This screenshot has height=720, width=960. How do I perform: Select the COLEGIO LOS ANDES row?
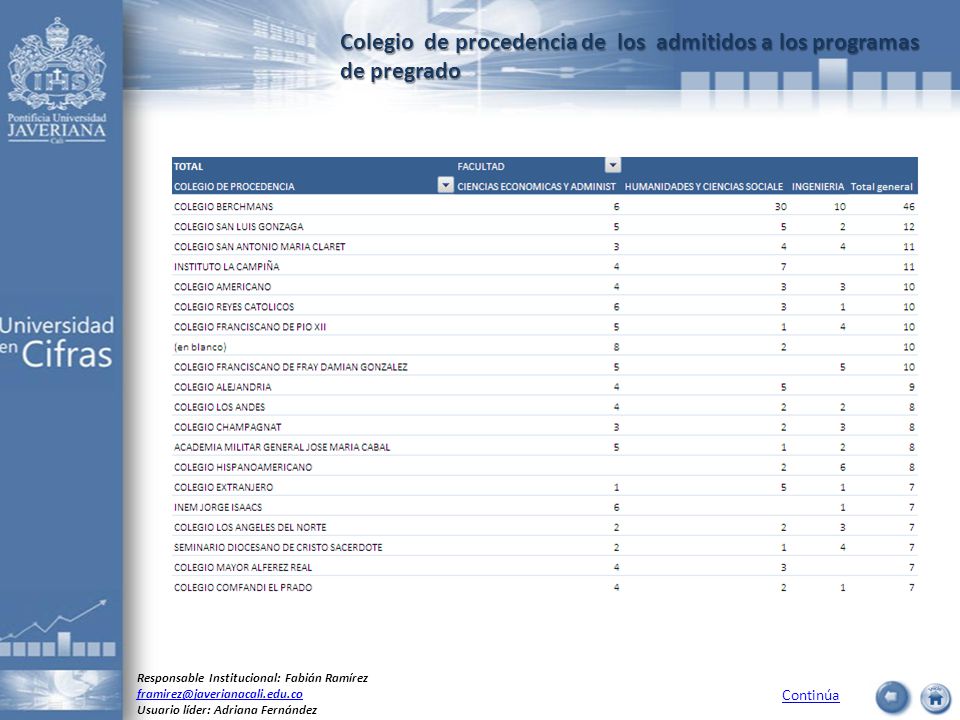[544, 407]
